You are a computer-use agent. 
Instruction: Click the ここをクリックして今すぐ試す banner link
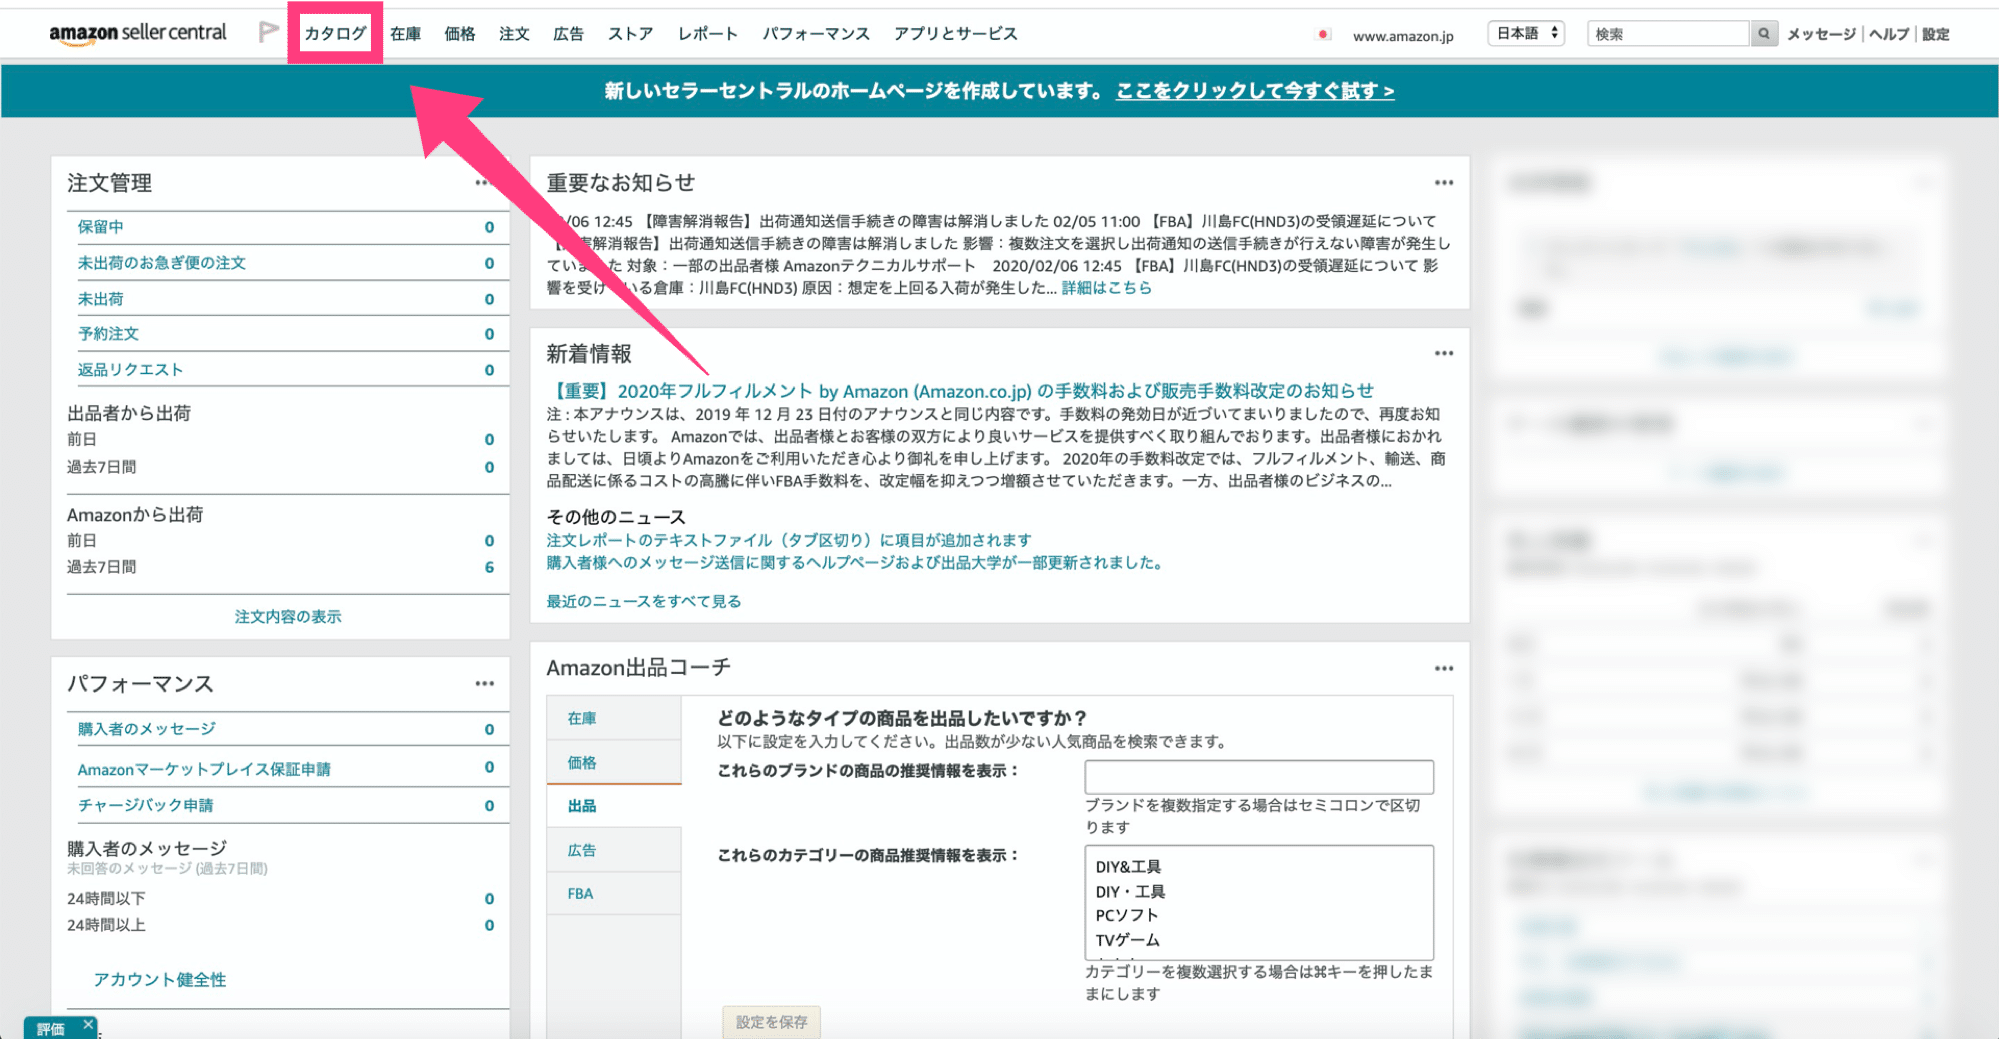[1255, 91]
